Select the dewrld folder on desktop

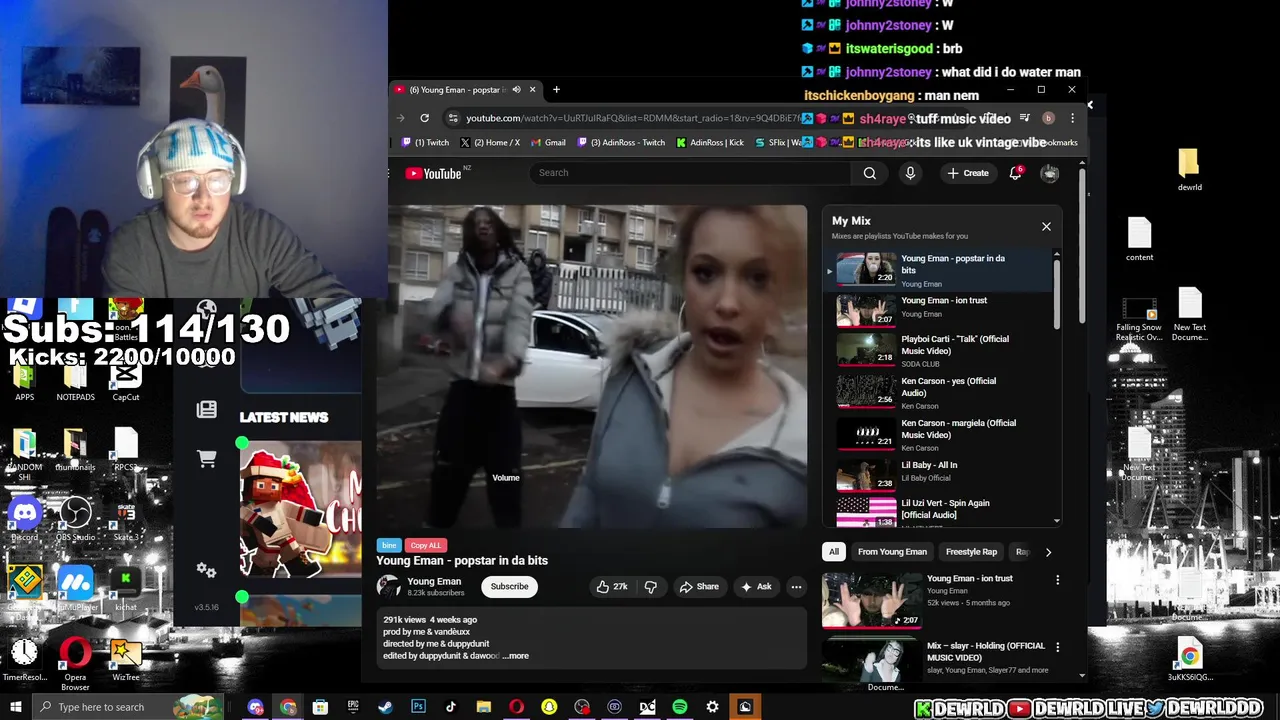(1189, 170)
